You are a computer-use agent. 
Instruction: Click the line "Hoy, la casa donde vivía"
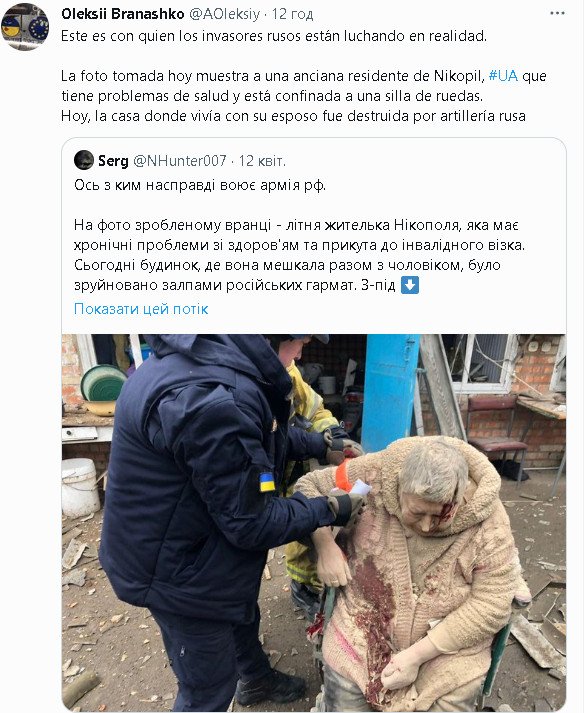click(x=293, y=116)
